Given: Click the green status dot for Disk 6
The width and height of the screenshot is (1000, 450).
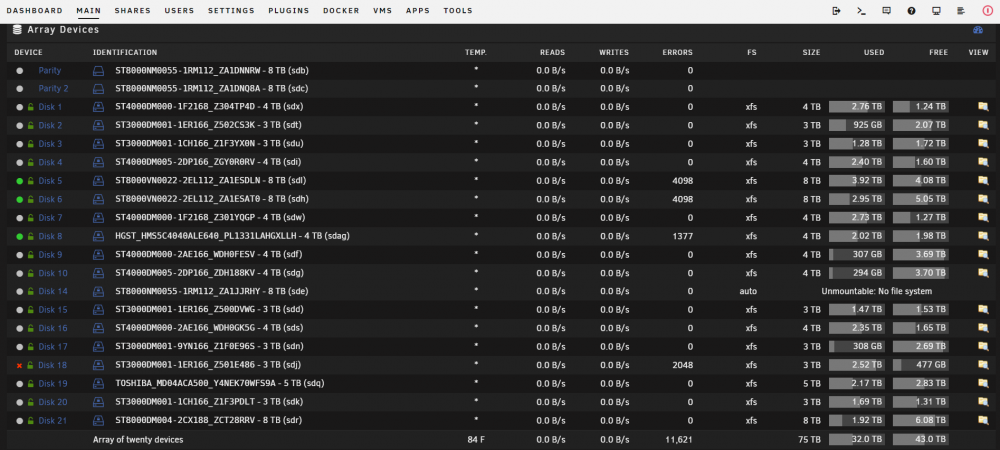Looking at the screenshot, I should pyautogui.click(x=20, y=200).
